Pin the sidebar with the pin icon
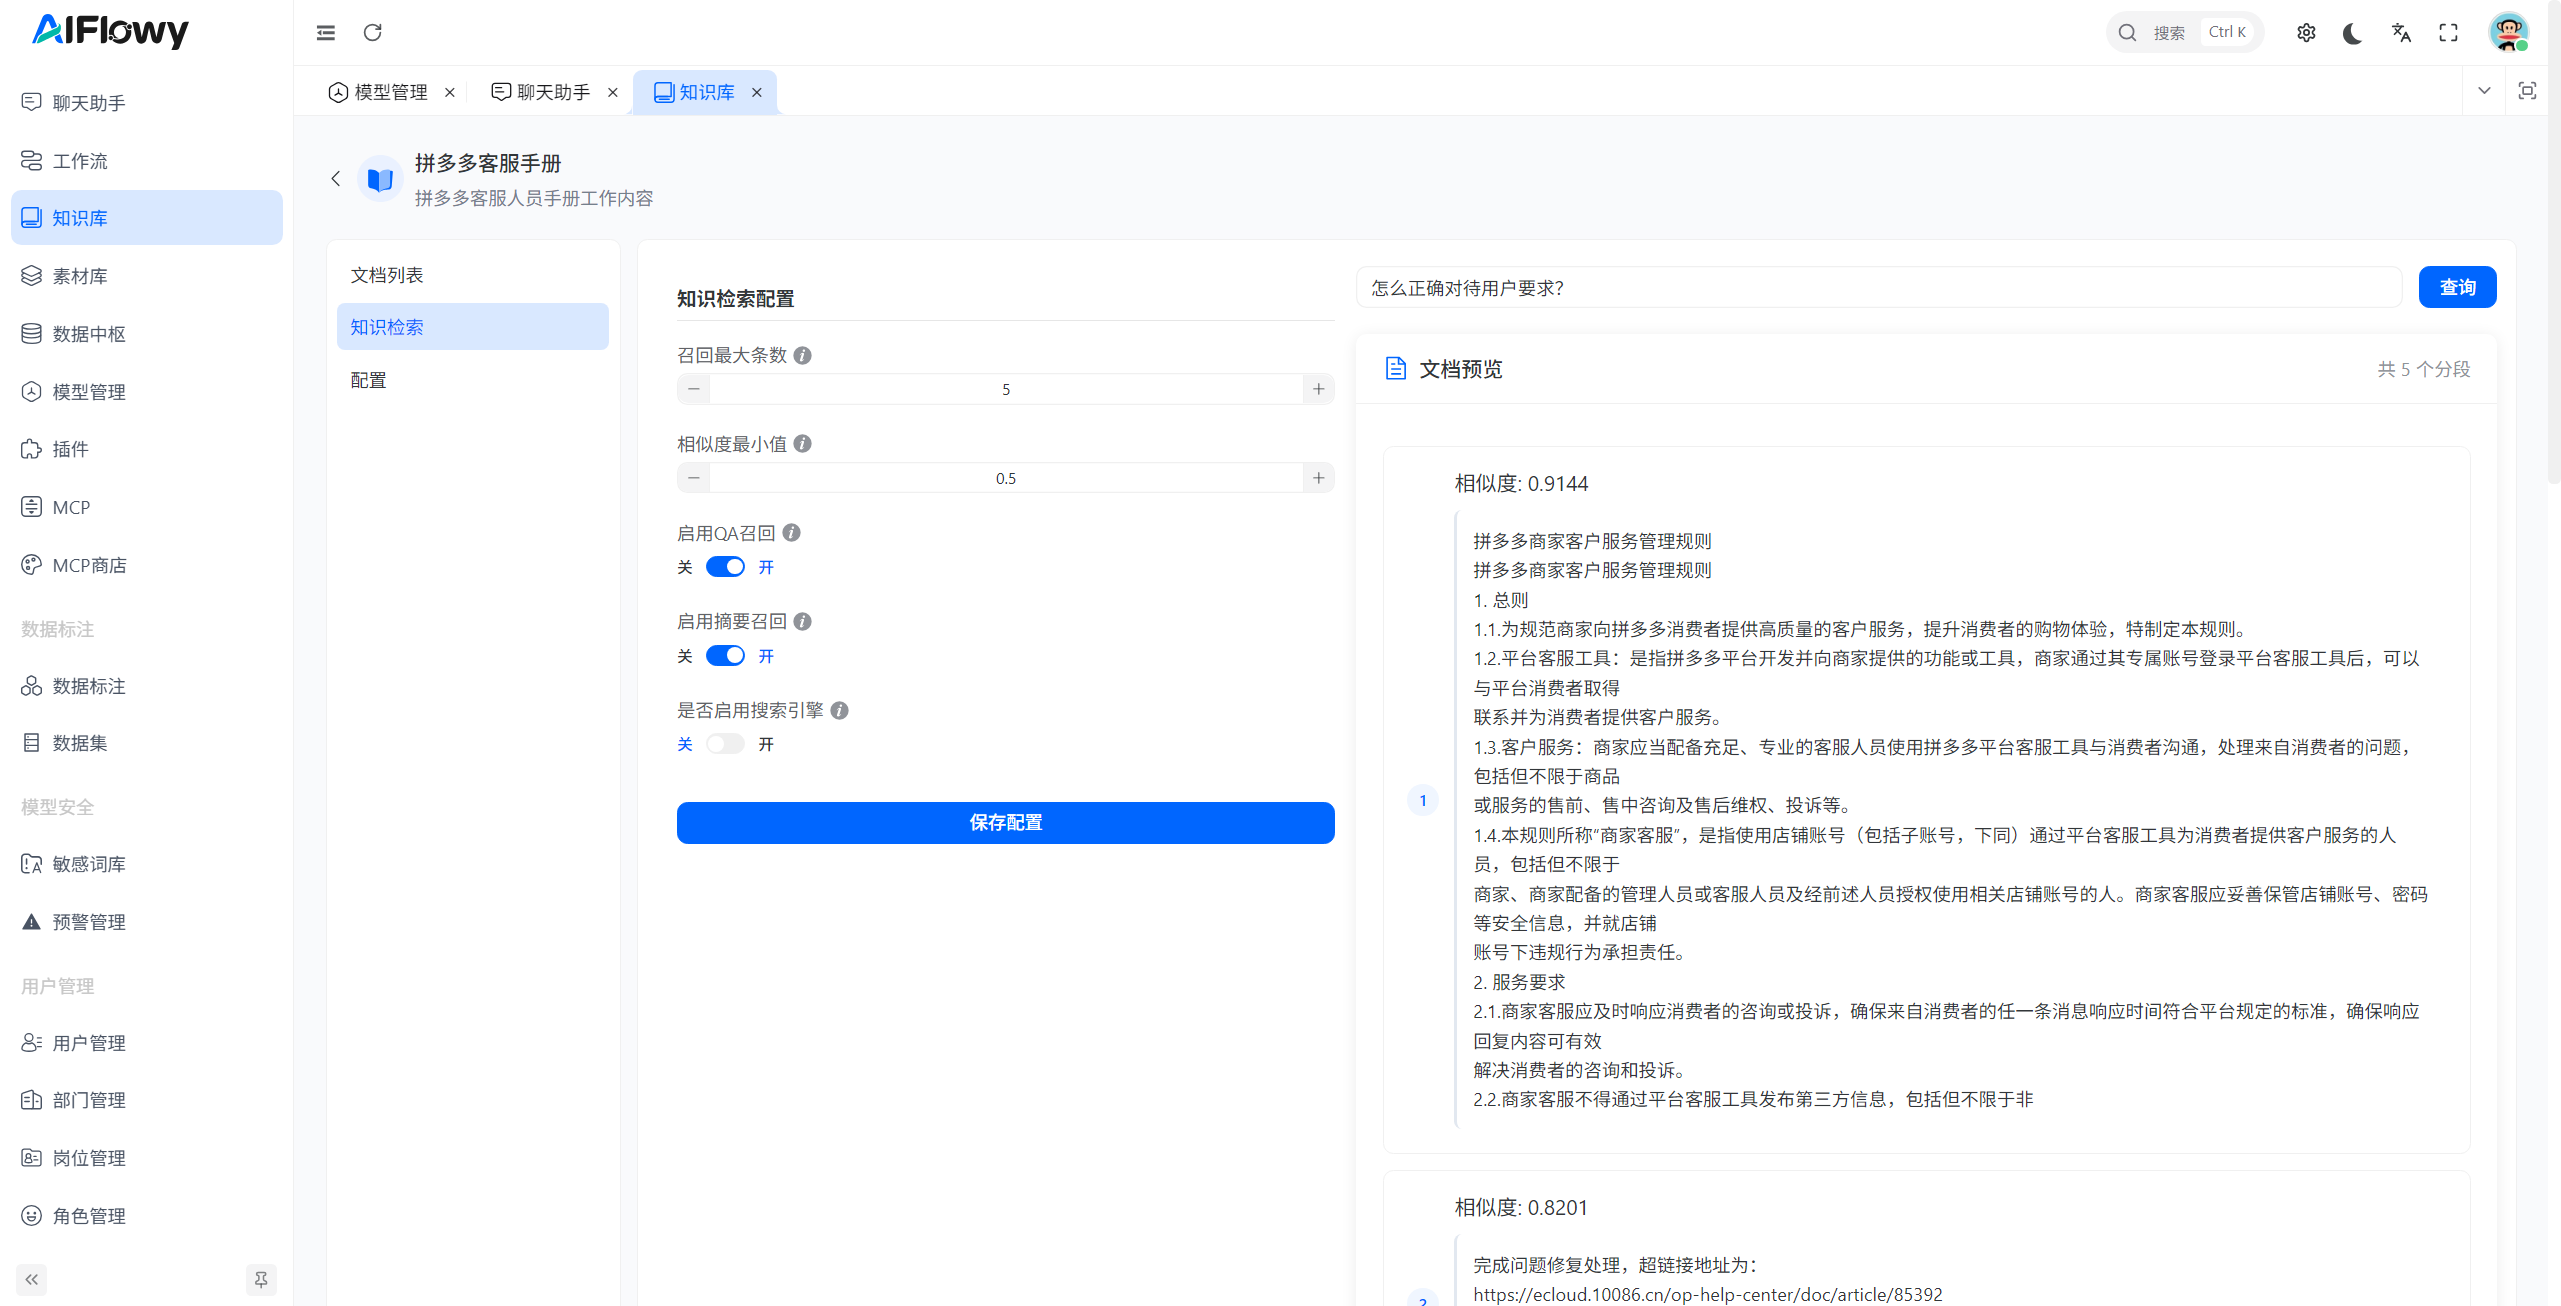This screenshot has height=1306, width=2561. click(x=261, y=1279)
